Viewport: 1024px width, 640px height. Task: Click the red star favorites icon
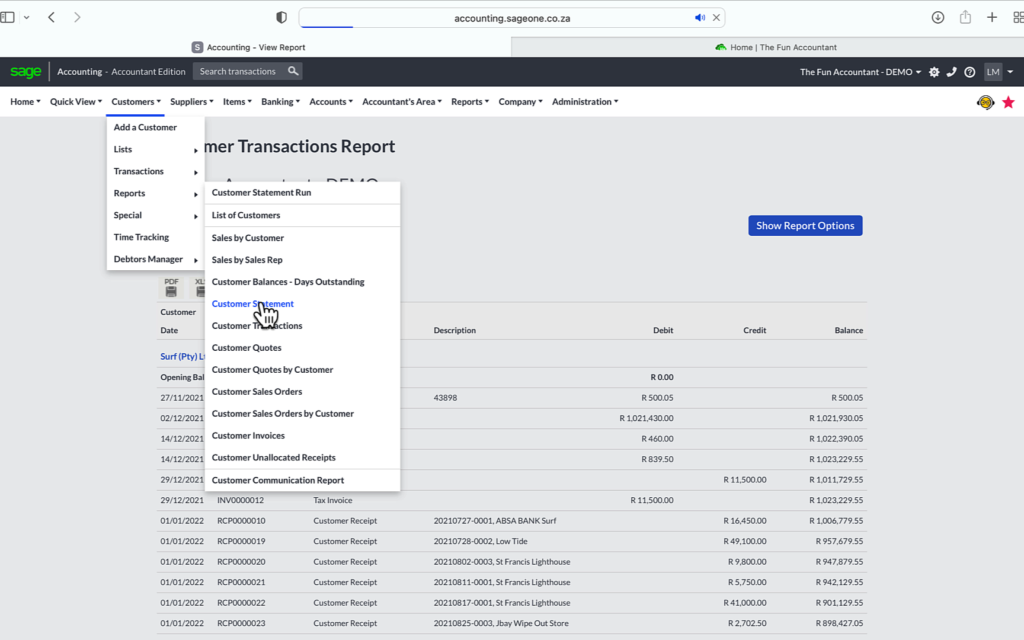(1008, 101)
